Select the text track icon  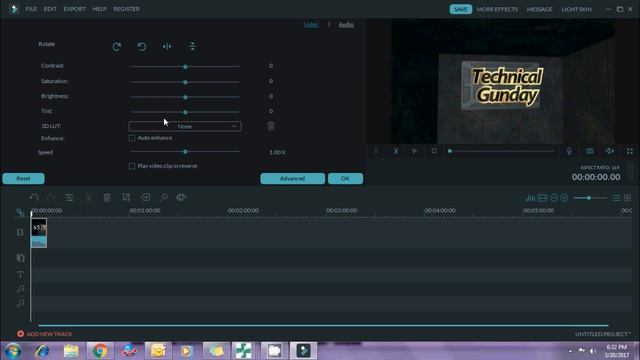click(x=20, y=274)
